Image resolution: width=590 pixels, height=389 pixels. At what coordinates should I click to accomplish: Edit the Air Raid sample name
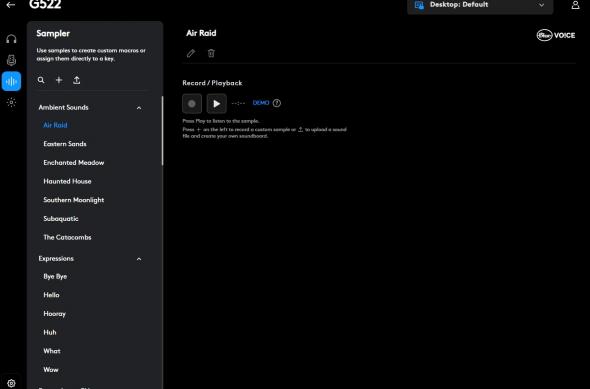191,53
